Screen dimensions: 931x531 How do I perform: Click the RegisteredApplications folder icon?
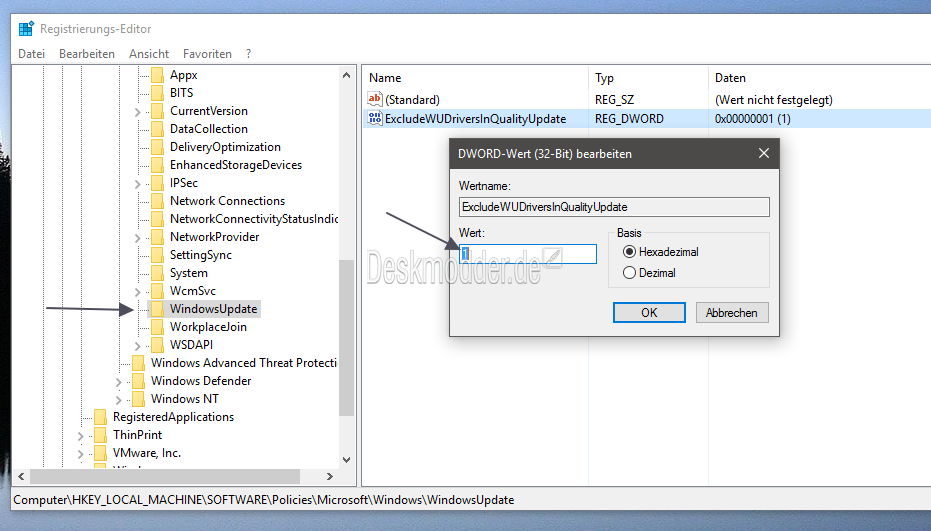point(100,417)
